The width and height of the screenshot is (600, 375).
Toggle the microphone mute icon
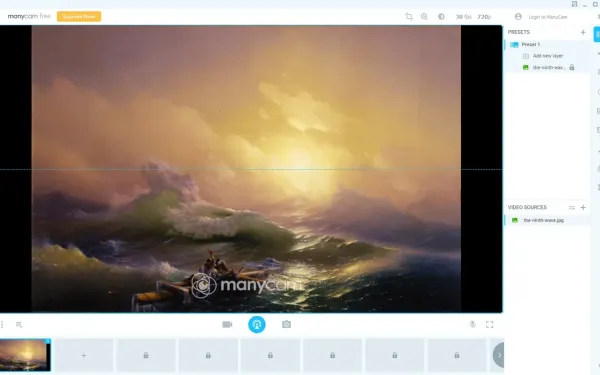(x=473, y=324)
